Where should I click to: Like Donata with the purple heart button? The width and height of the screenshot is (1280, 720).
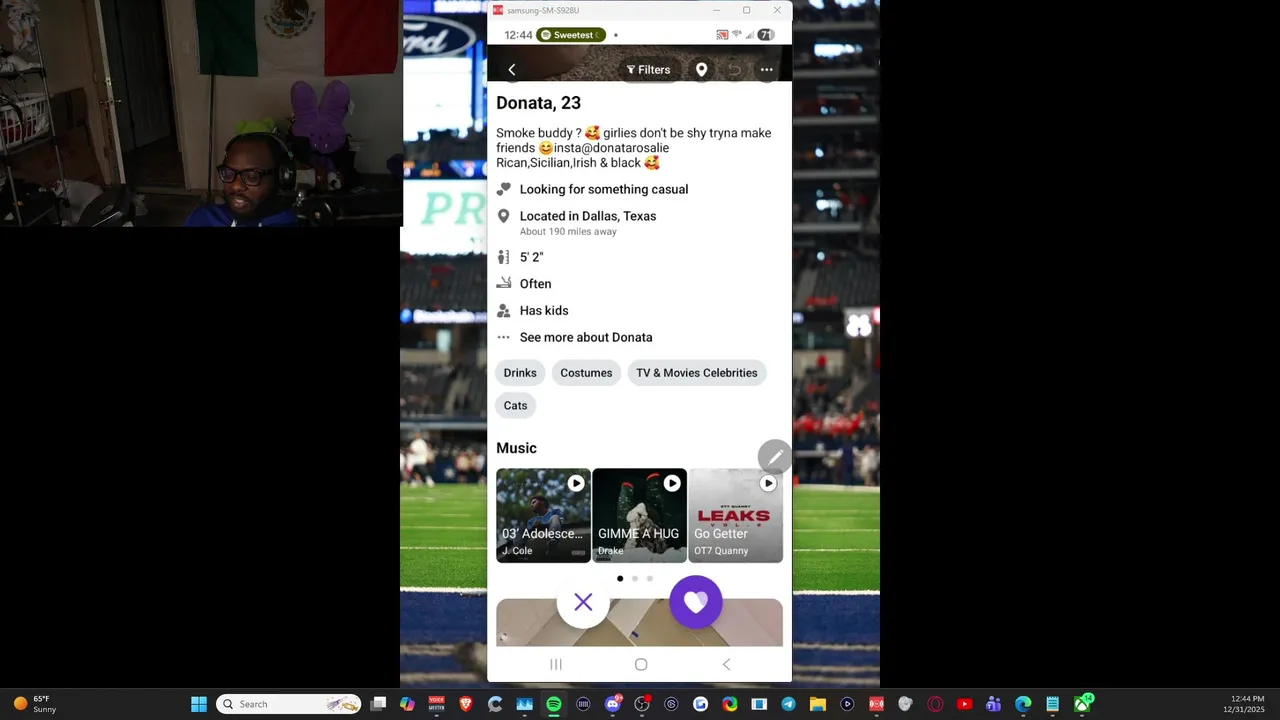[696, 602]
